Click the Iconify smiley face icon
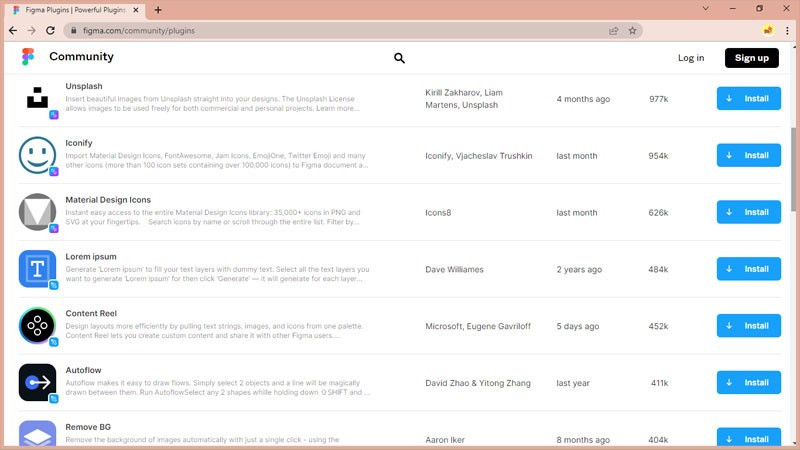 (37, 155)
